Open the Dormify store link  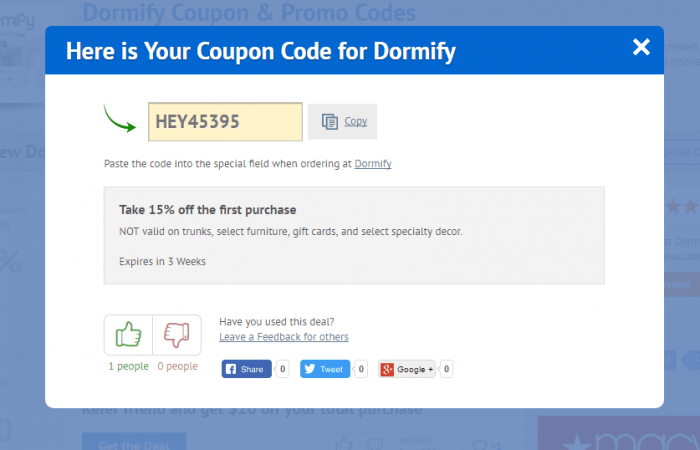(373, 164)
